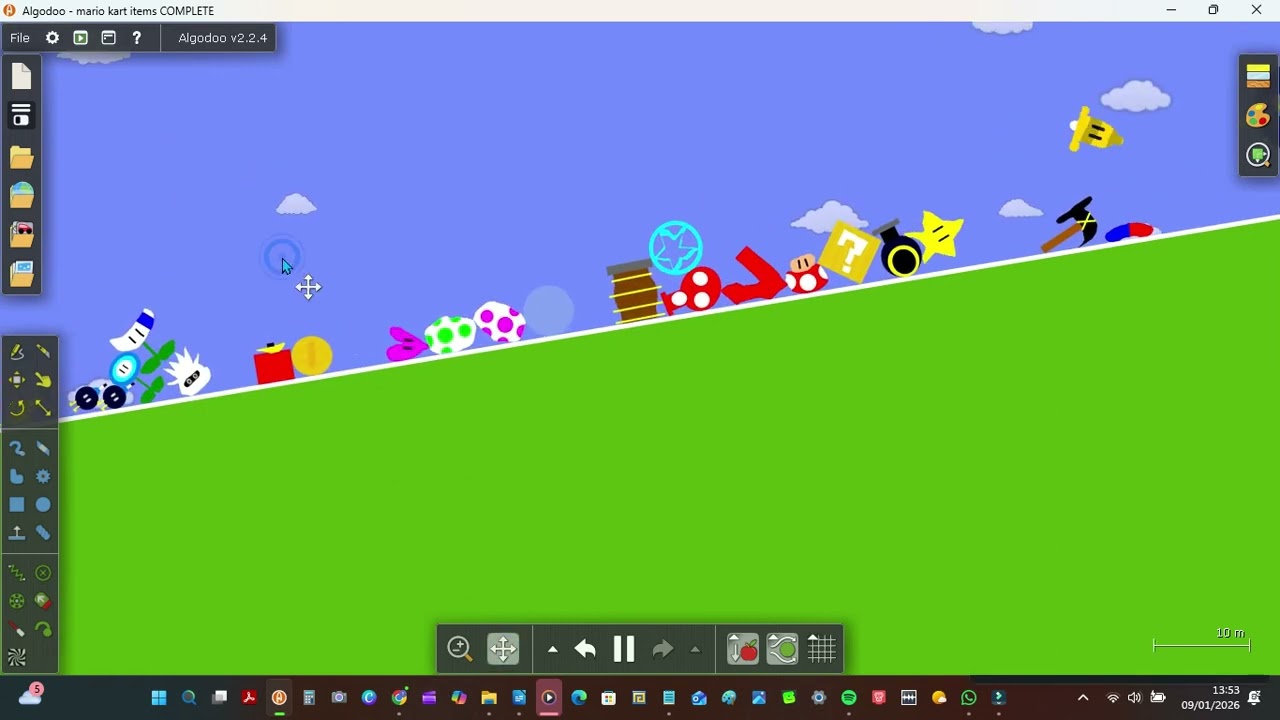The height and width of the screenshot is (720, 1280).
Task: Undo the last action
Action: pyautogui.click(x=585, y=649)
